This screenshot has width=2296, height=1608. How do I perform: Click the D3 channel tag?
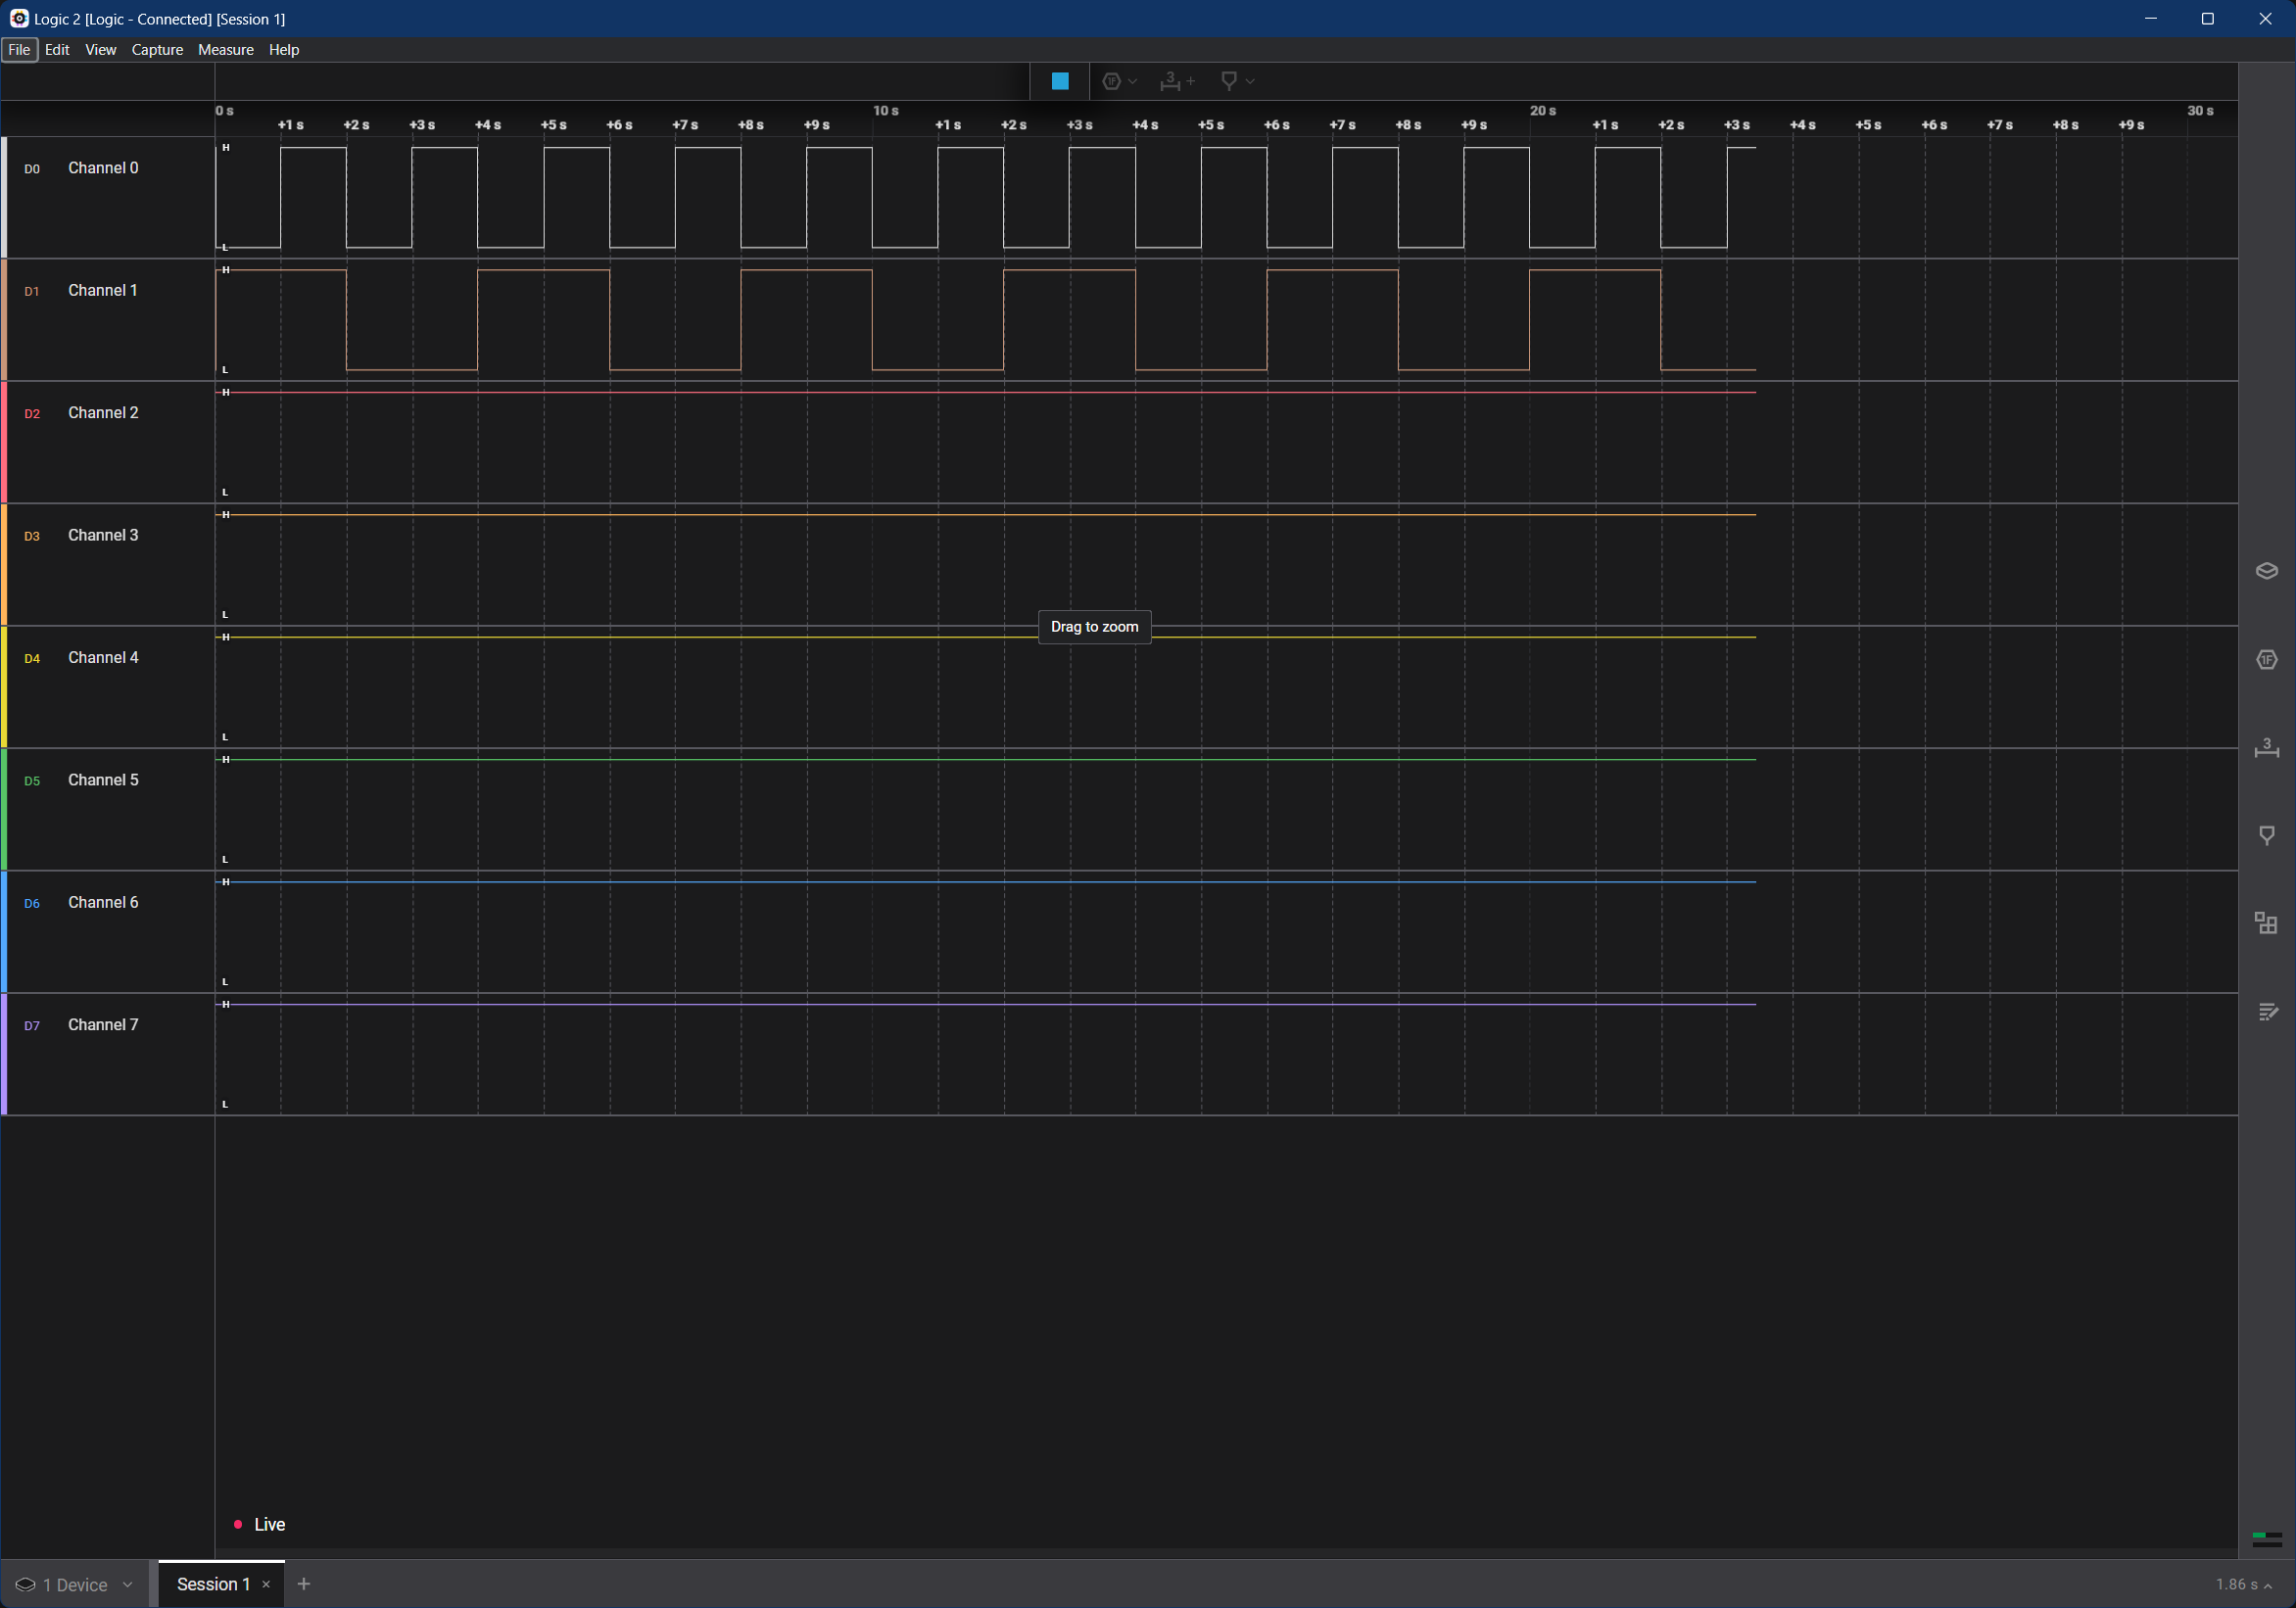(x=32, y=536)
